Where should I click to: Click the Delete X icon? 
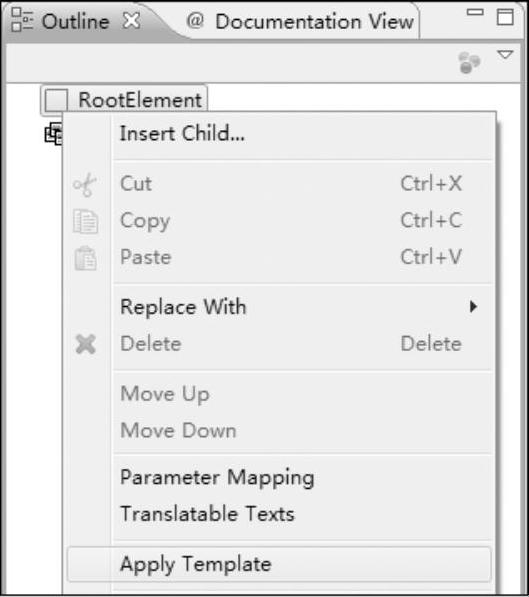pos(86,344)
